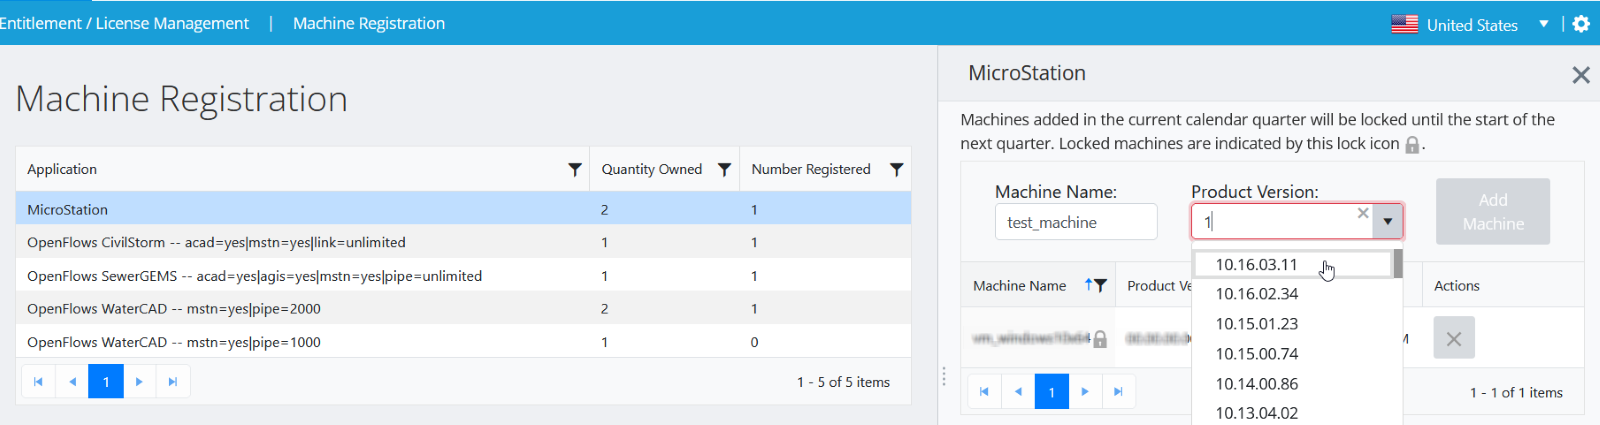This screenshot has width=1600, height=425.
Task: Click the Actions column header
Action: (x=1457, y=285)
